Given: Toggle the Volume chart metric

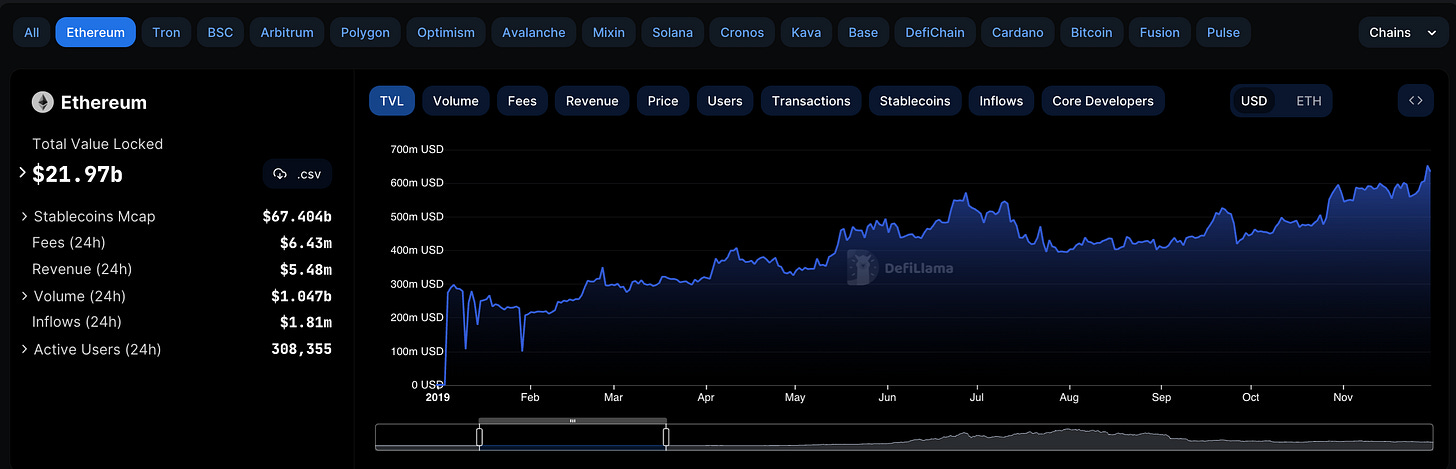Looking at the screenshot, I should (456, 100).
